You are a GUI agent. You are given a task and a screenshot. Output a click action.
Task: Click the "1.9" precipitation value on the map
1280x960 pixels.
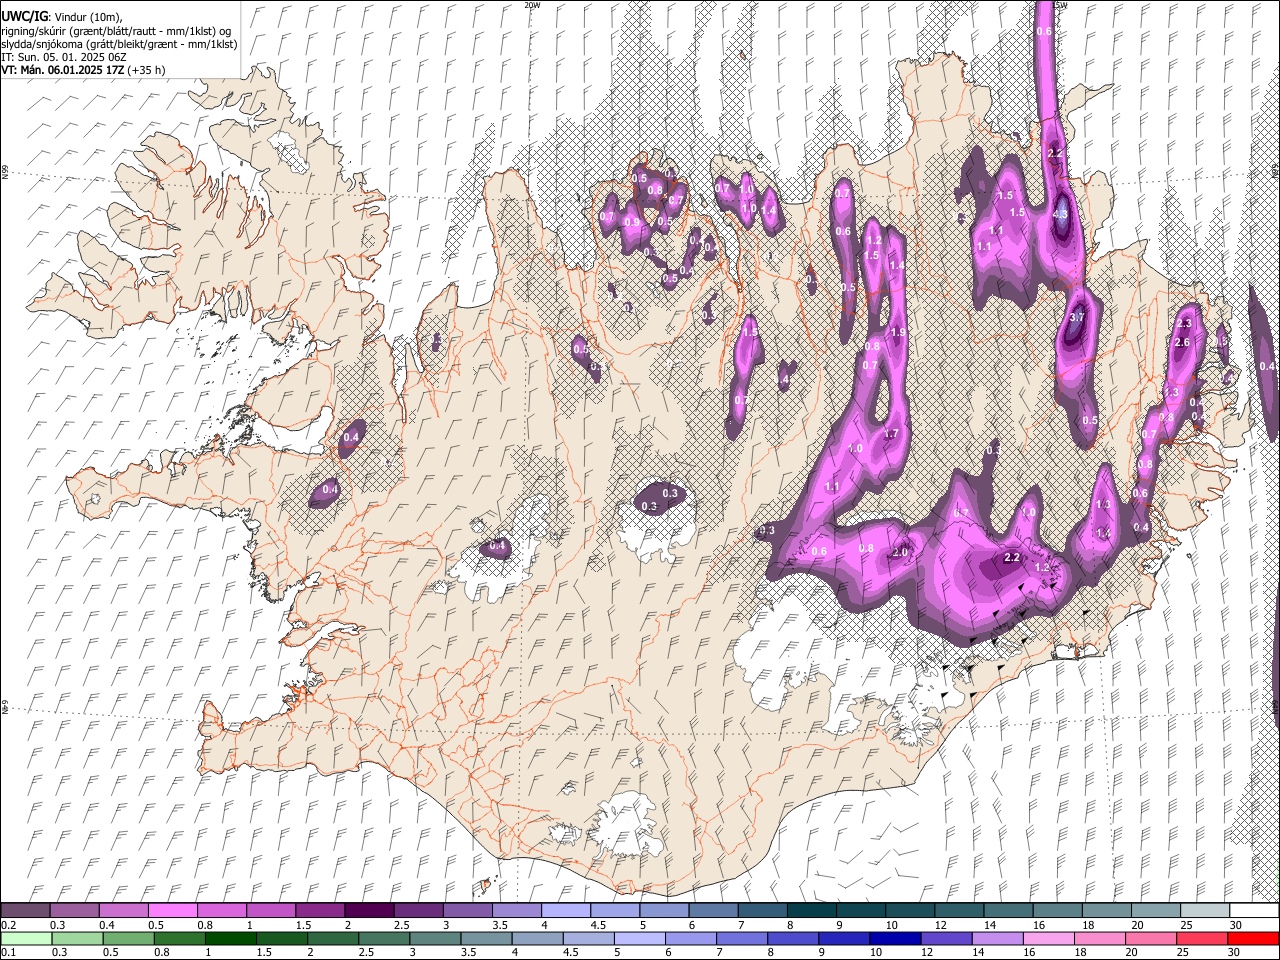click(x=898, y=333)
